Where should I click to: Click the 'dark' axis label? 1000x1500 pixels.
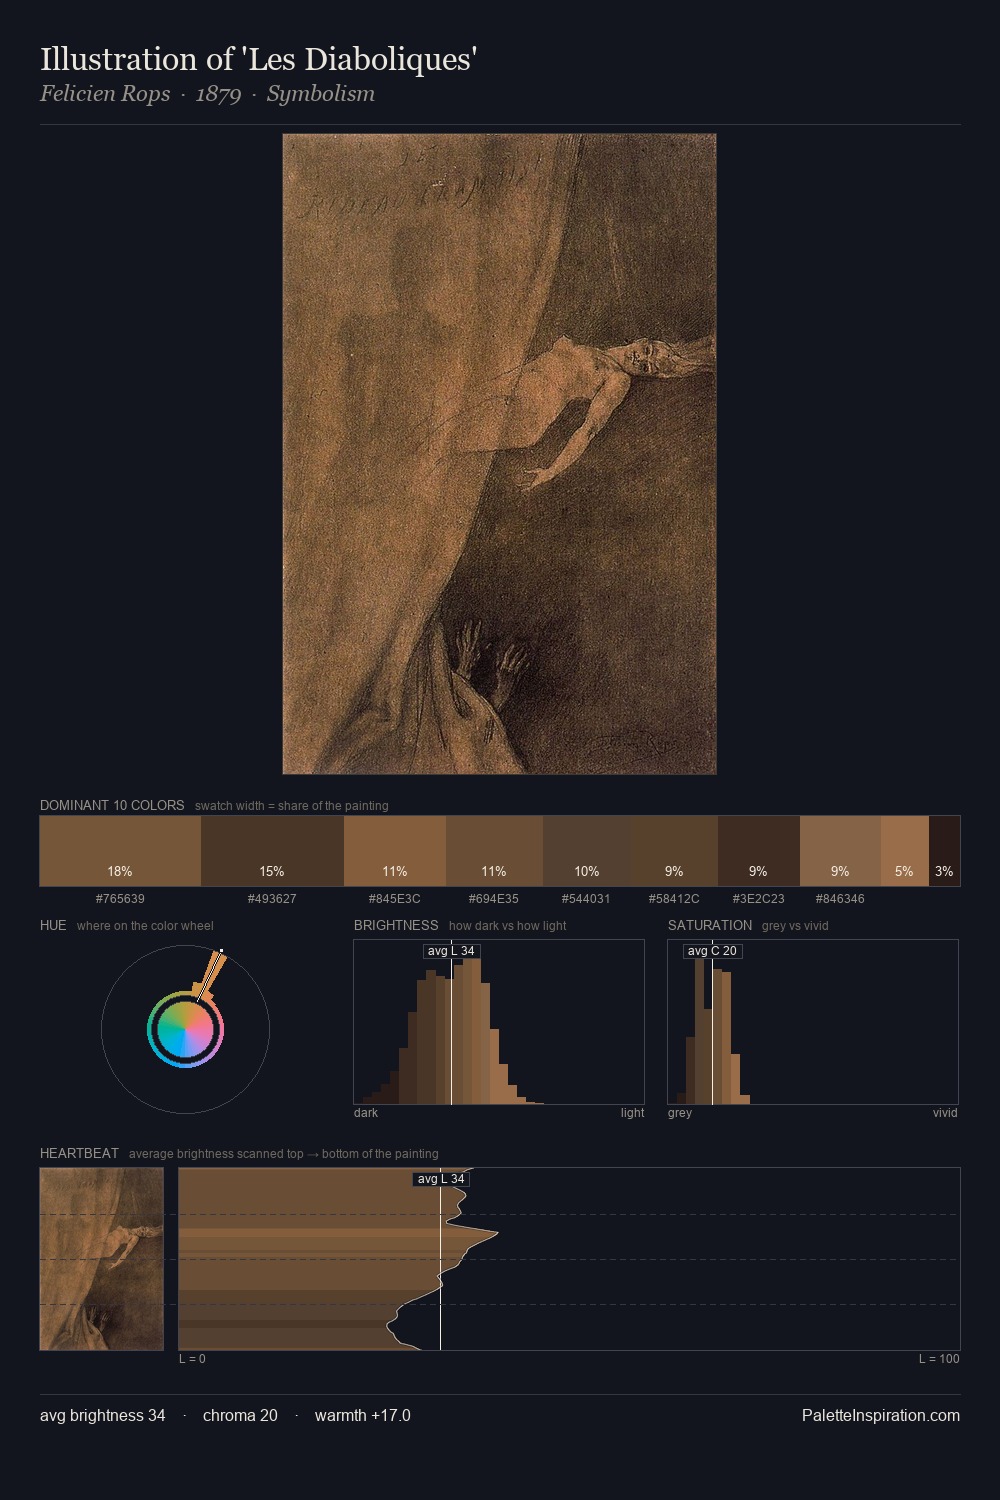[366, 1113]
